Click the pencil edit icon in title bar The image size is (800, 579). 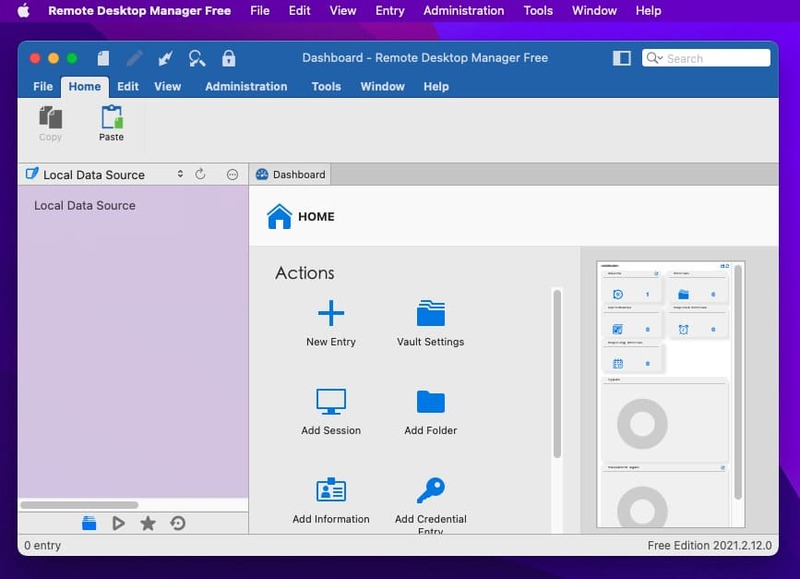pyautogui.click(x=134, y=58)
